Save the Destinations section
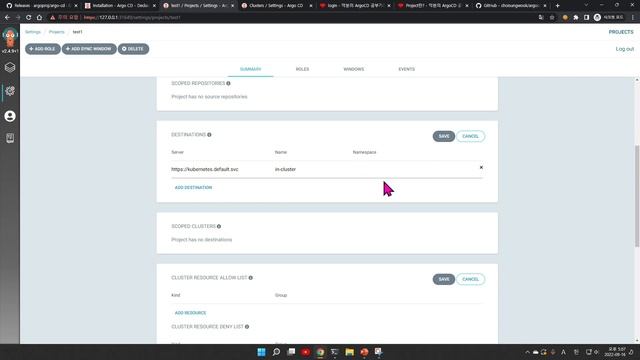 [444, 136]
